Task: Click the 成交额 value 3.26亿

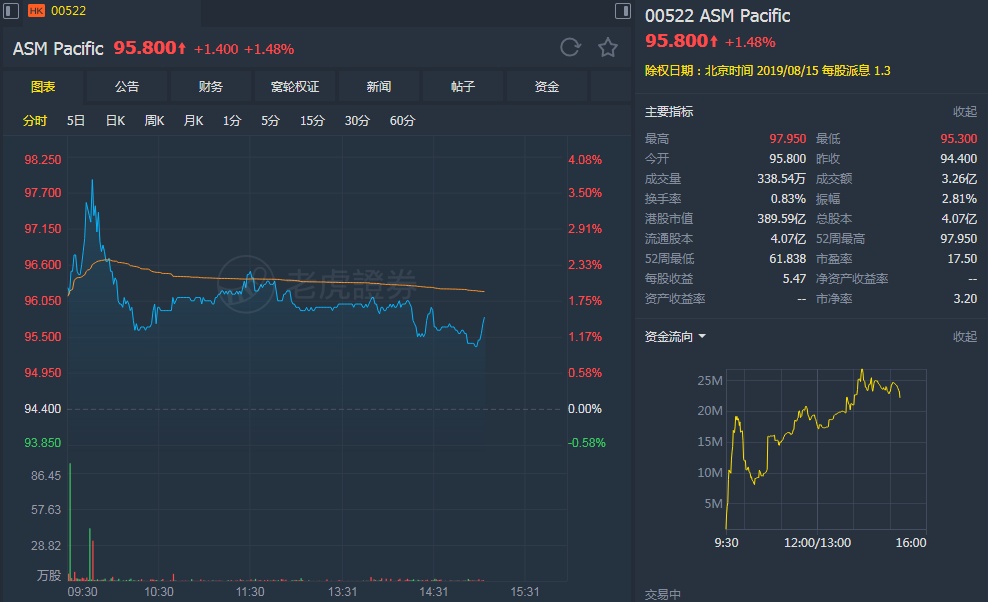Action: (959, 179)
